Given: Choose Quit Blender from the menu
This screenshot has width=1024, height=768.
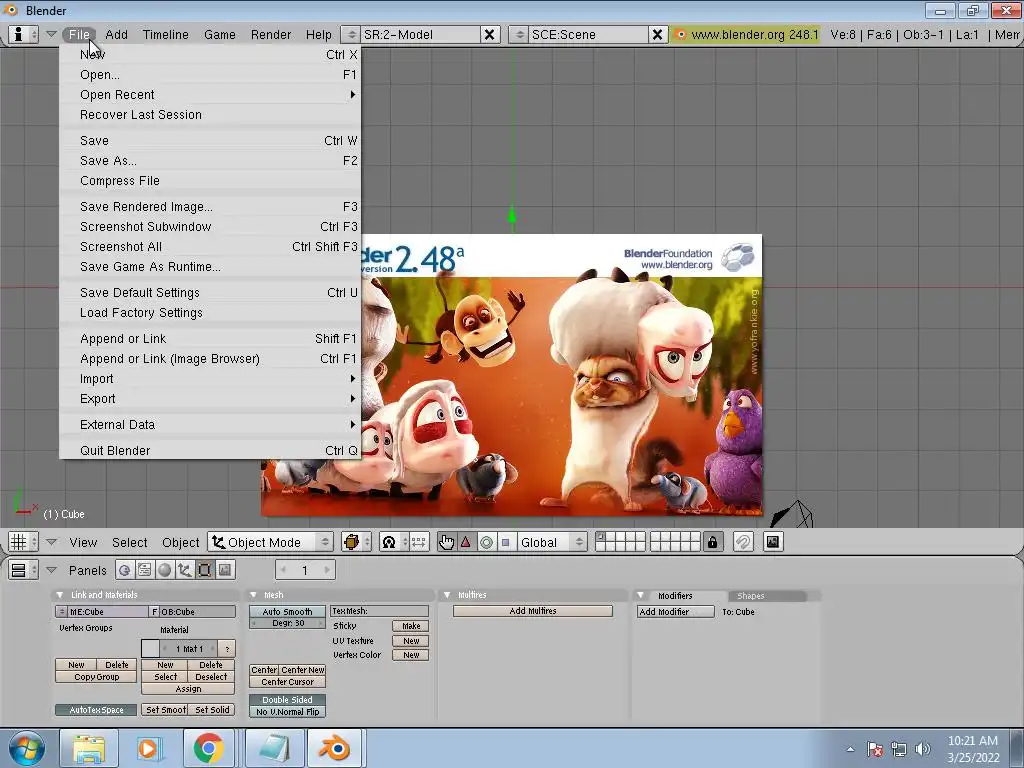Looking at the screenshot, I should coord(210,451).
